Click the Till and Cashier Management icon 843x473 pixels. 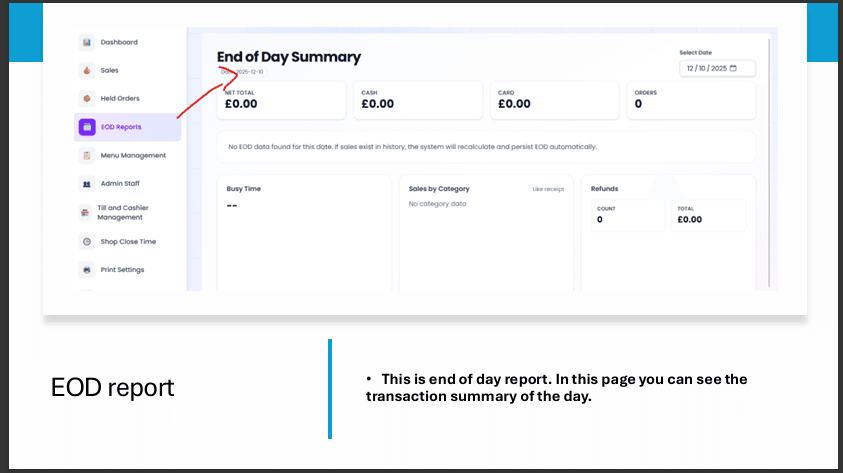point(87,213)
